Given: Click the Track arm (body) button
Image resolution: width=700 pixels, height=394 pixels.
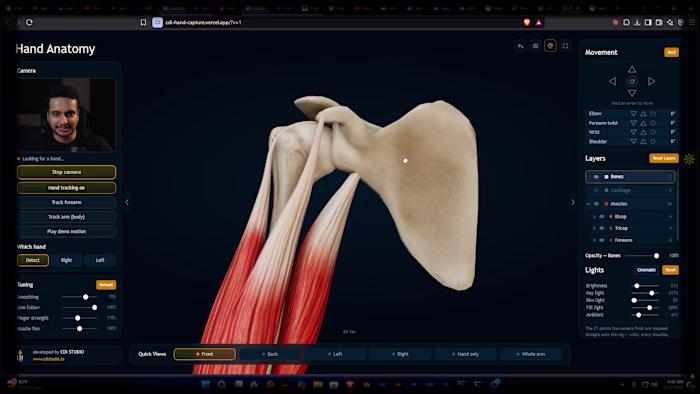Looking at the screenshot, I should (x=67, y=217).
